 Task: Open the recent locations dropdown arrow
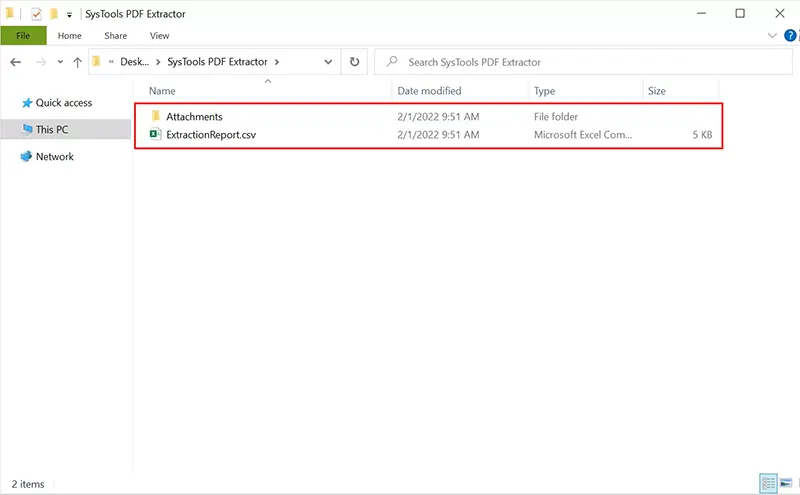[60, 62]
